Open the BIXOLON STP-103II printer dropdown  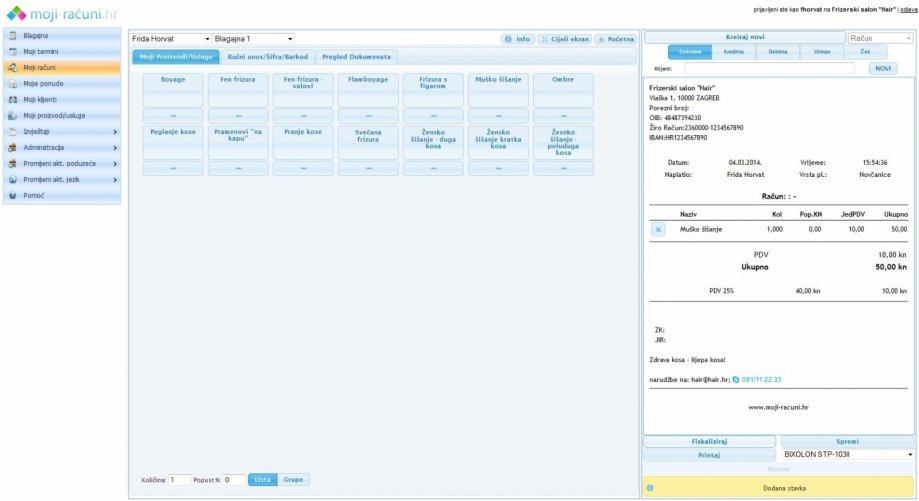point(847,454)
